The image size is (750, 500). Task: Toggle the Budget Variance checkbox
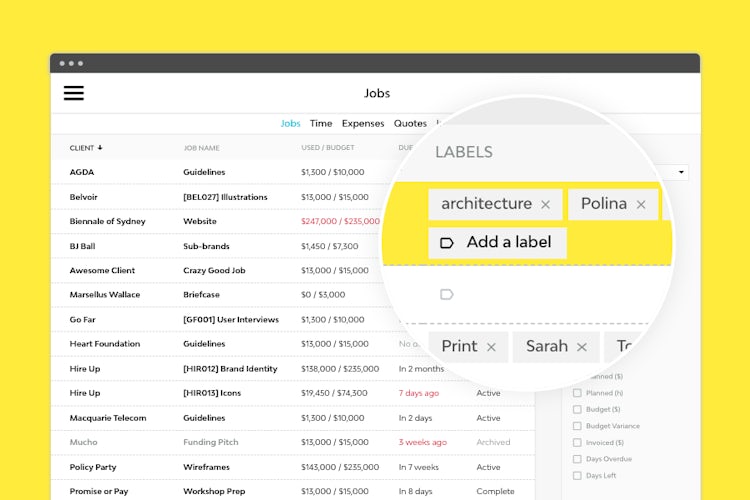click(577, 426)
